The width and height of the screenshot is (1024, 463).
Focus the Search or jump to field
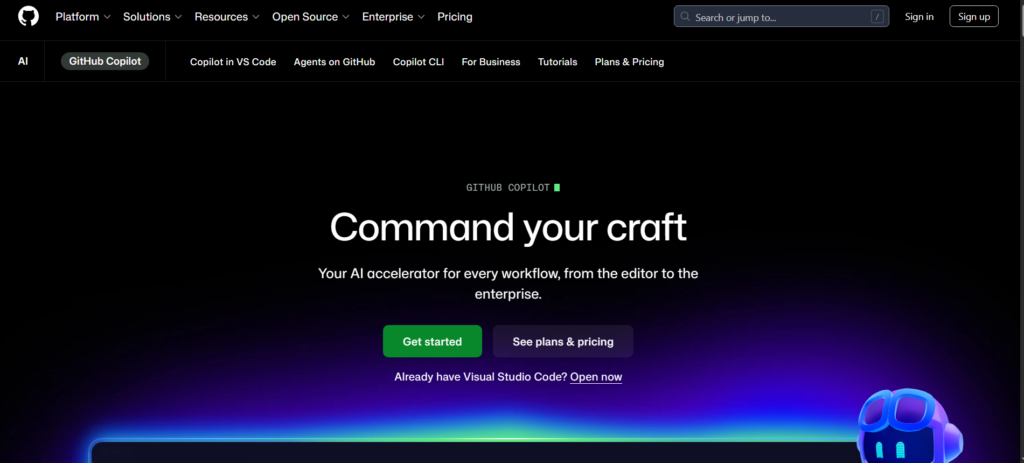coord(770,17)
